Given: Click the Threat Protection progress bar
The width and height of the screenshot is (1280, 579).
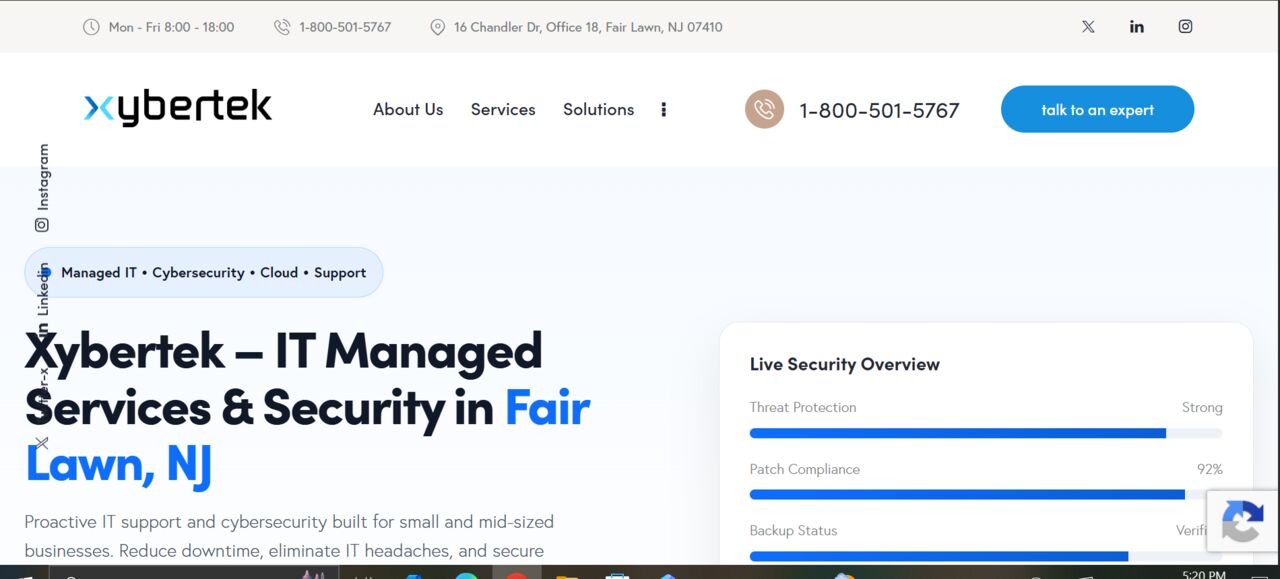Looking at the screenshot, I should (x=986, y=433).
